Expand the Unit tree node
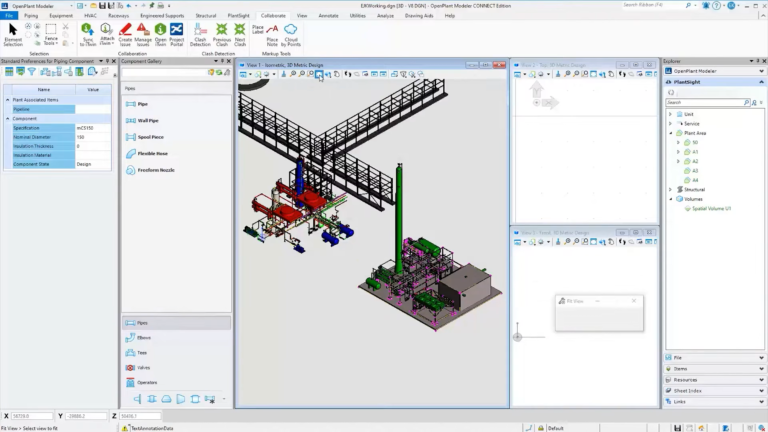Image resolution: width=768 pixels, height=432 pixels. 671,114
